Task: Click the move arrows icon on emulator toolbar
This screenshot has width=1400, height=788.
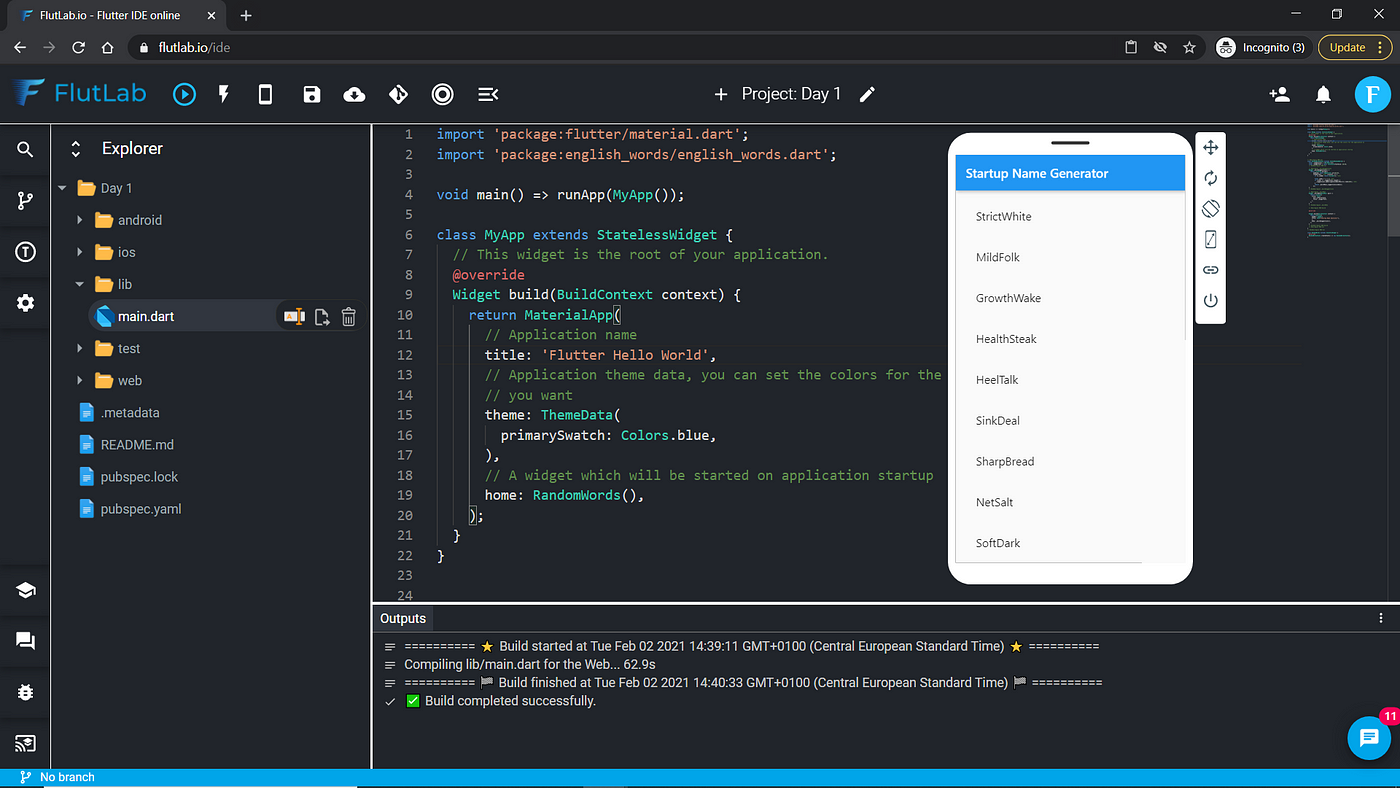Action: 1210,148
